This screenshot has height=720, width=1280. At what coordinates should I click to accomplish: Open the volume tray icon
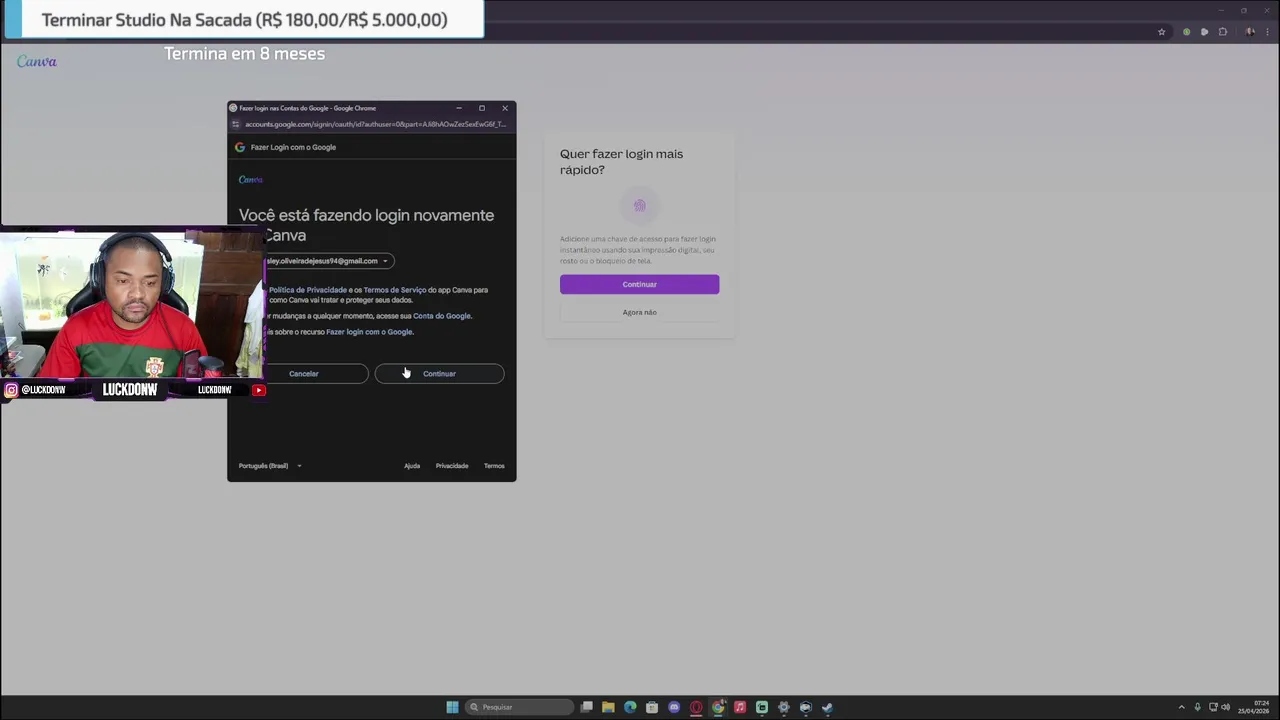click(x=1225, y=707)
